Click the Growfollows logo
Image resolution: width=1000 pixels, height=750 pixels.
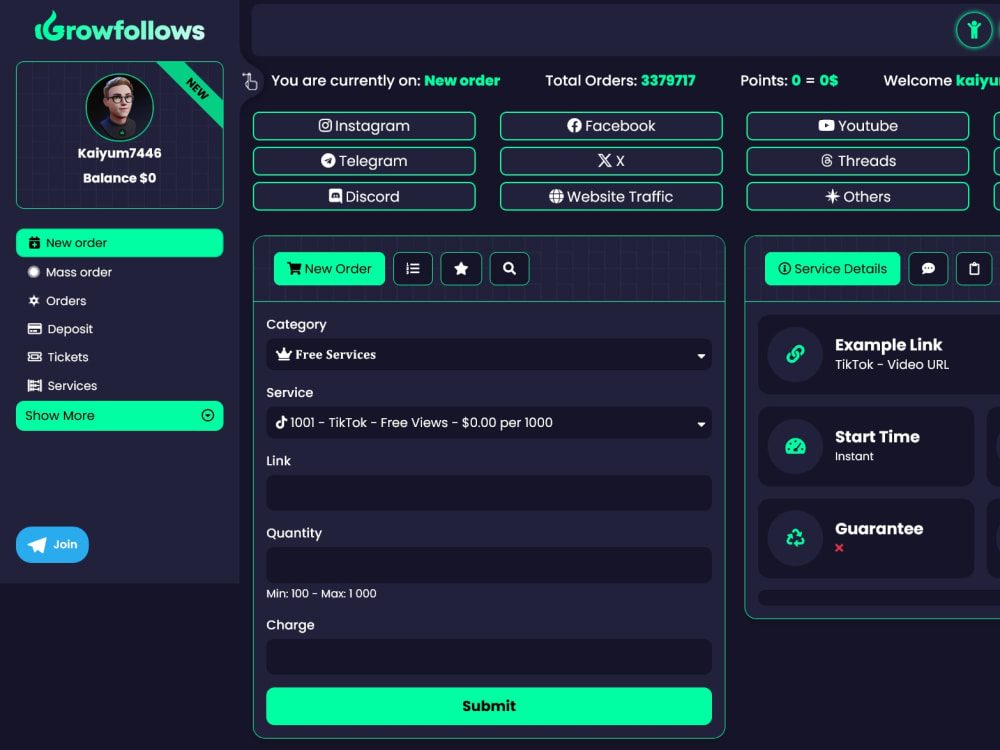click(x=120, y=27)
